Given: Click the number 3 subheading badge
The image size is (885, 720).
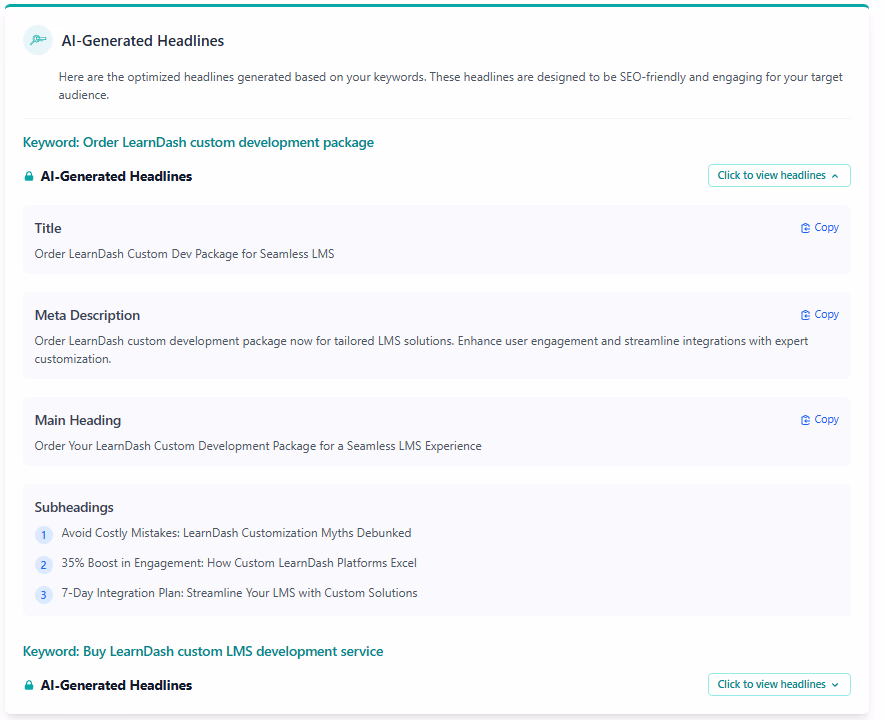Looking at the screenshot, I should pos(43,594).
